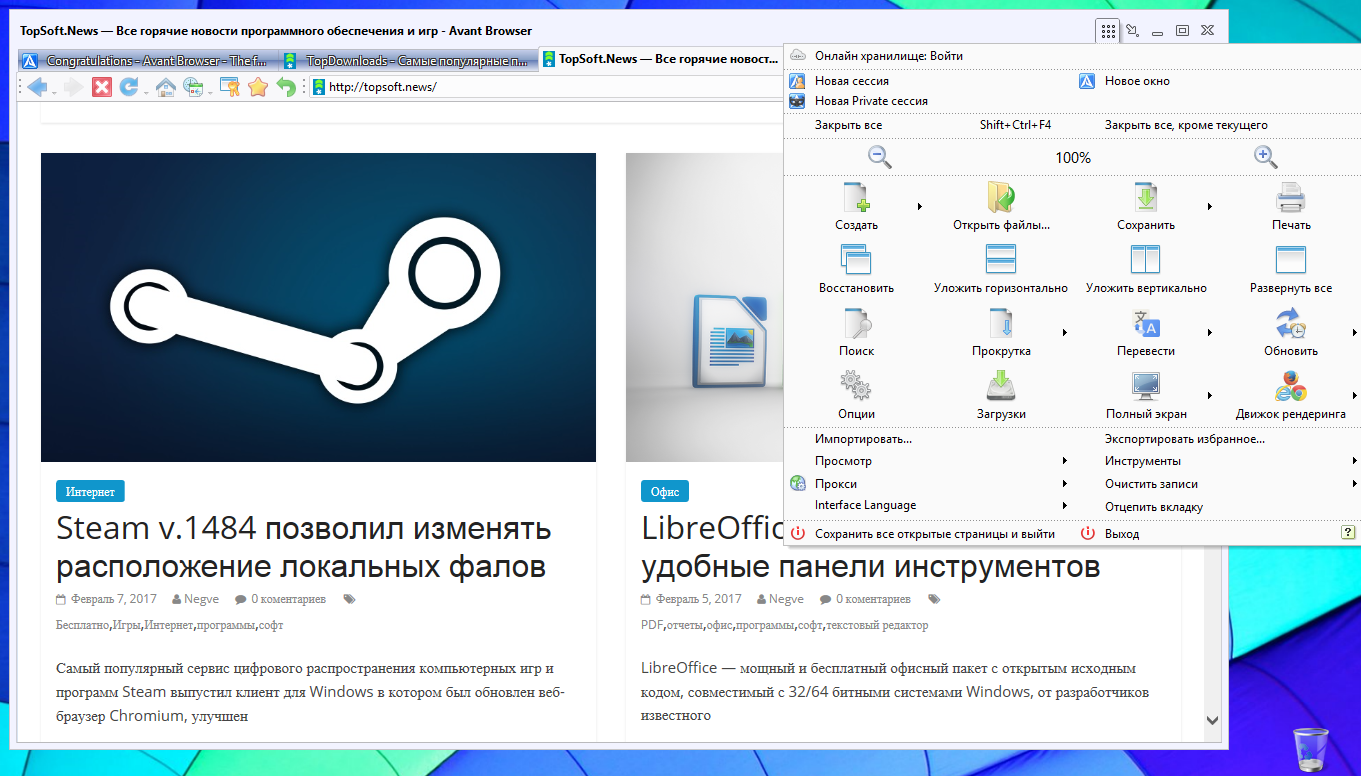Click the 100% zoom level value

point(1073,157)
